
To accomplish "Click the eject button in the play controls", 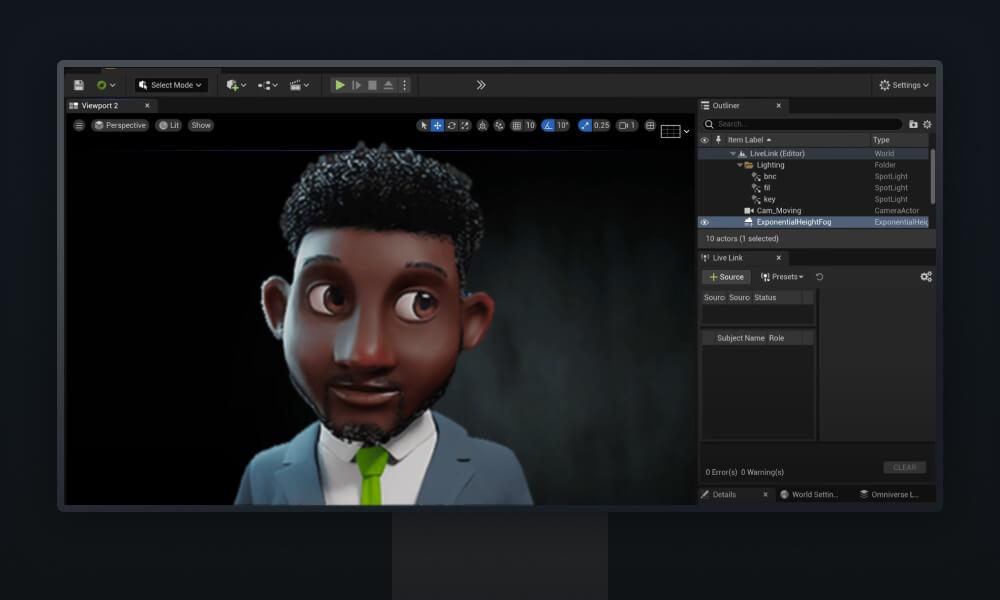I will tap(388, 85).
